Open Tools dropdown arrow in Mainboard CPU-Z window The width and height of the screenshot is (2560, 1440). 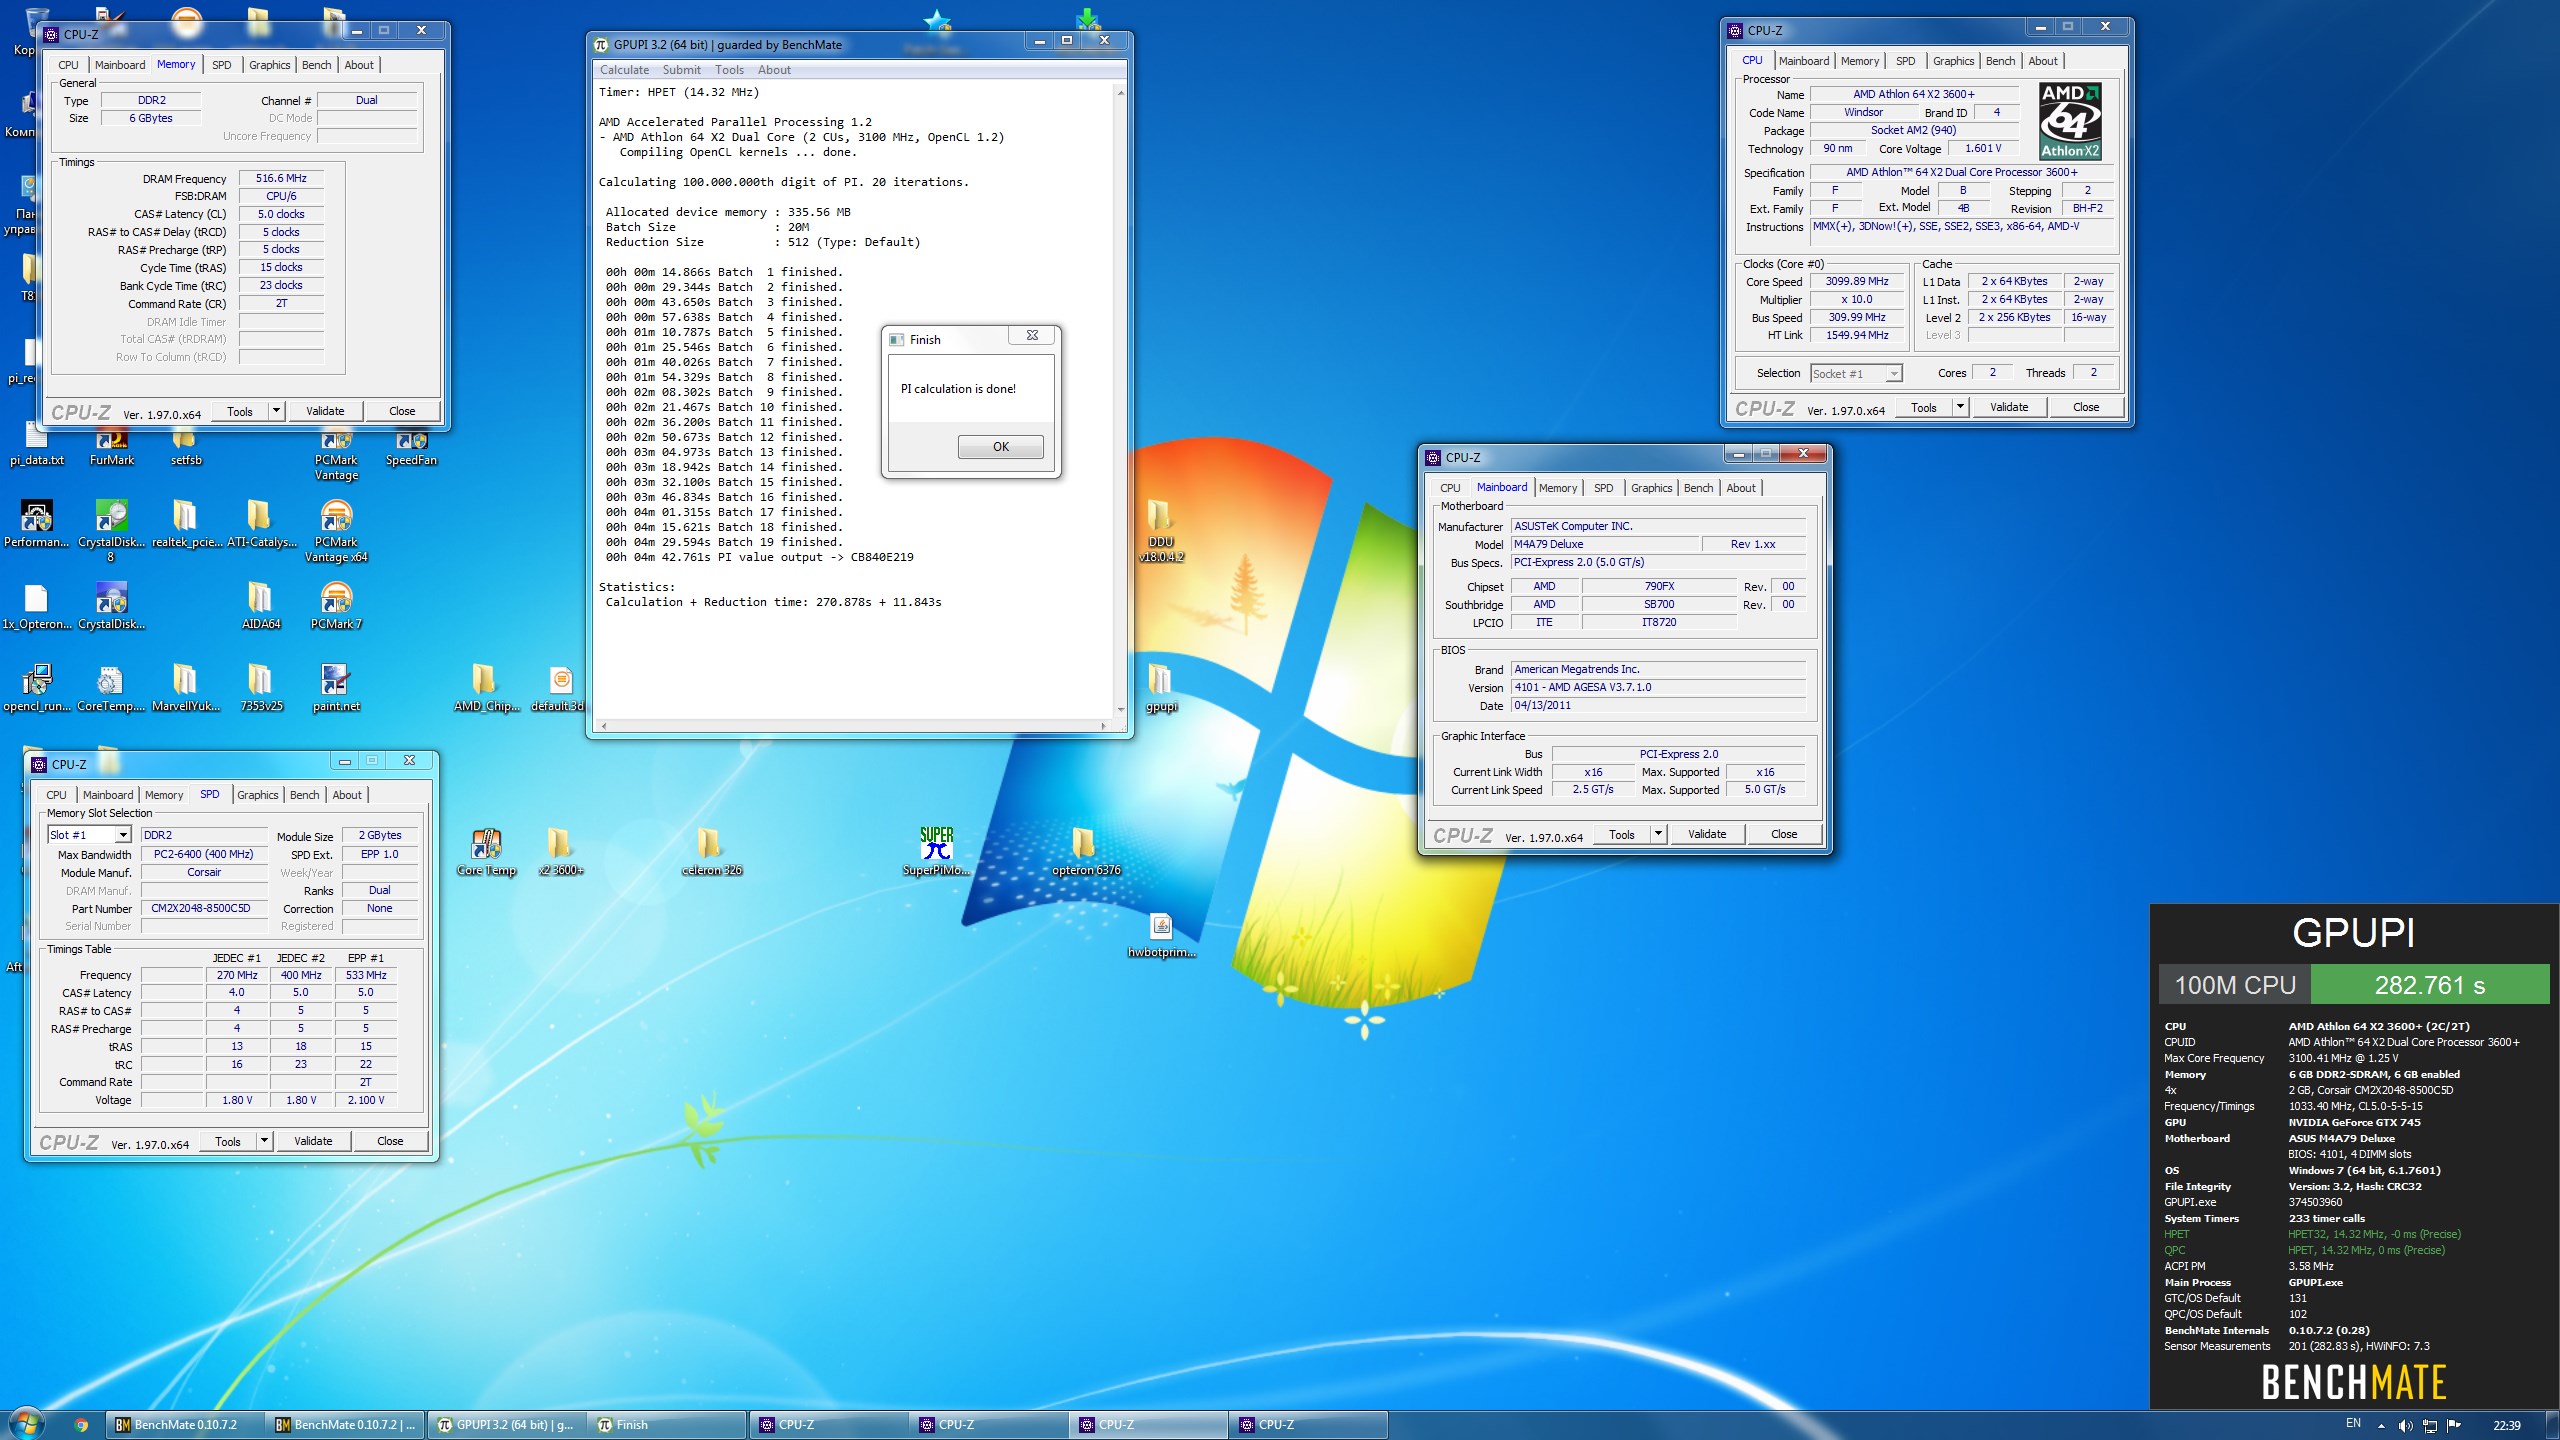point(1658,834)
